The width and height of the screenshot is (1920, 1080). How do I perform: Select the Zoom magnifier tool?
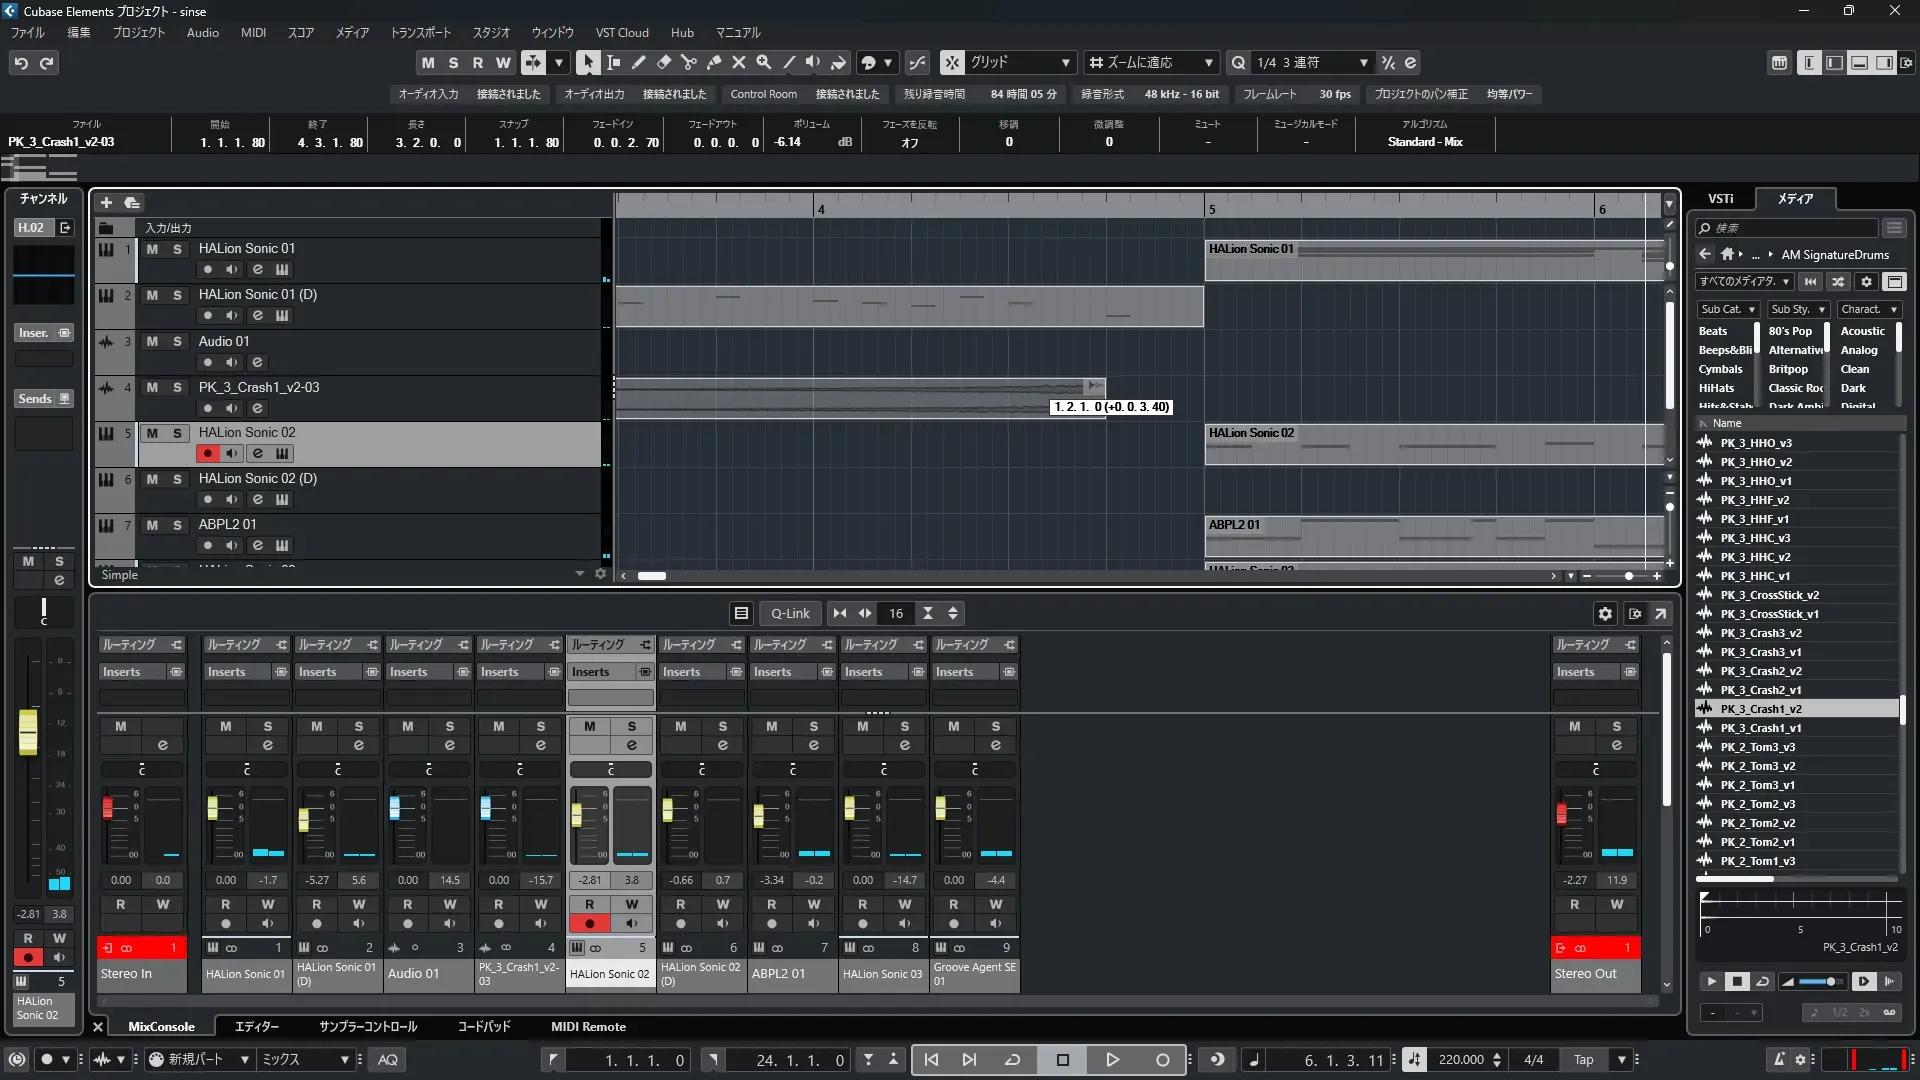pyautogui.click(x=763, y=63)
